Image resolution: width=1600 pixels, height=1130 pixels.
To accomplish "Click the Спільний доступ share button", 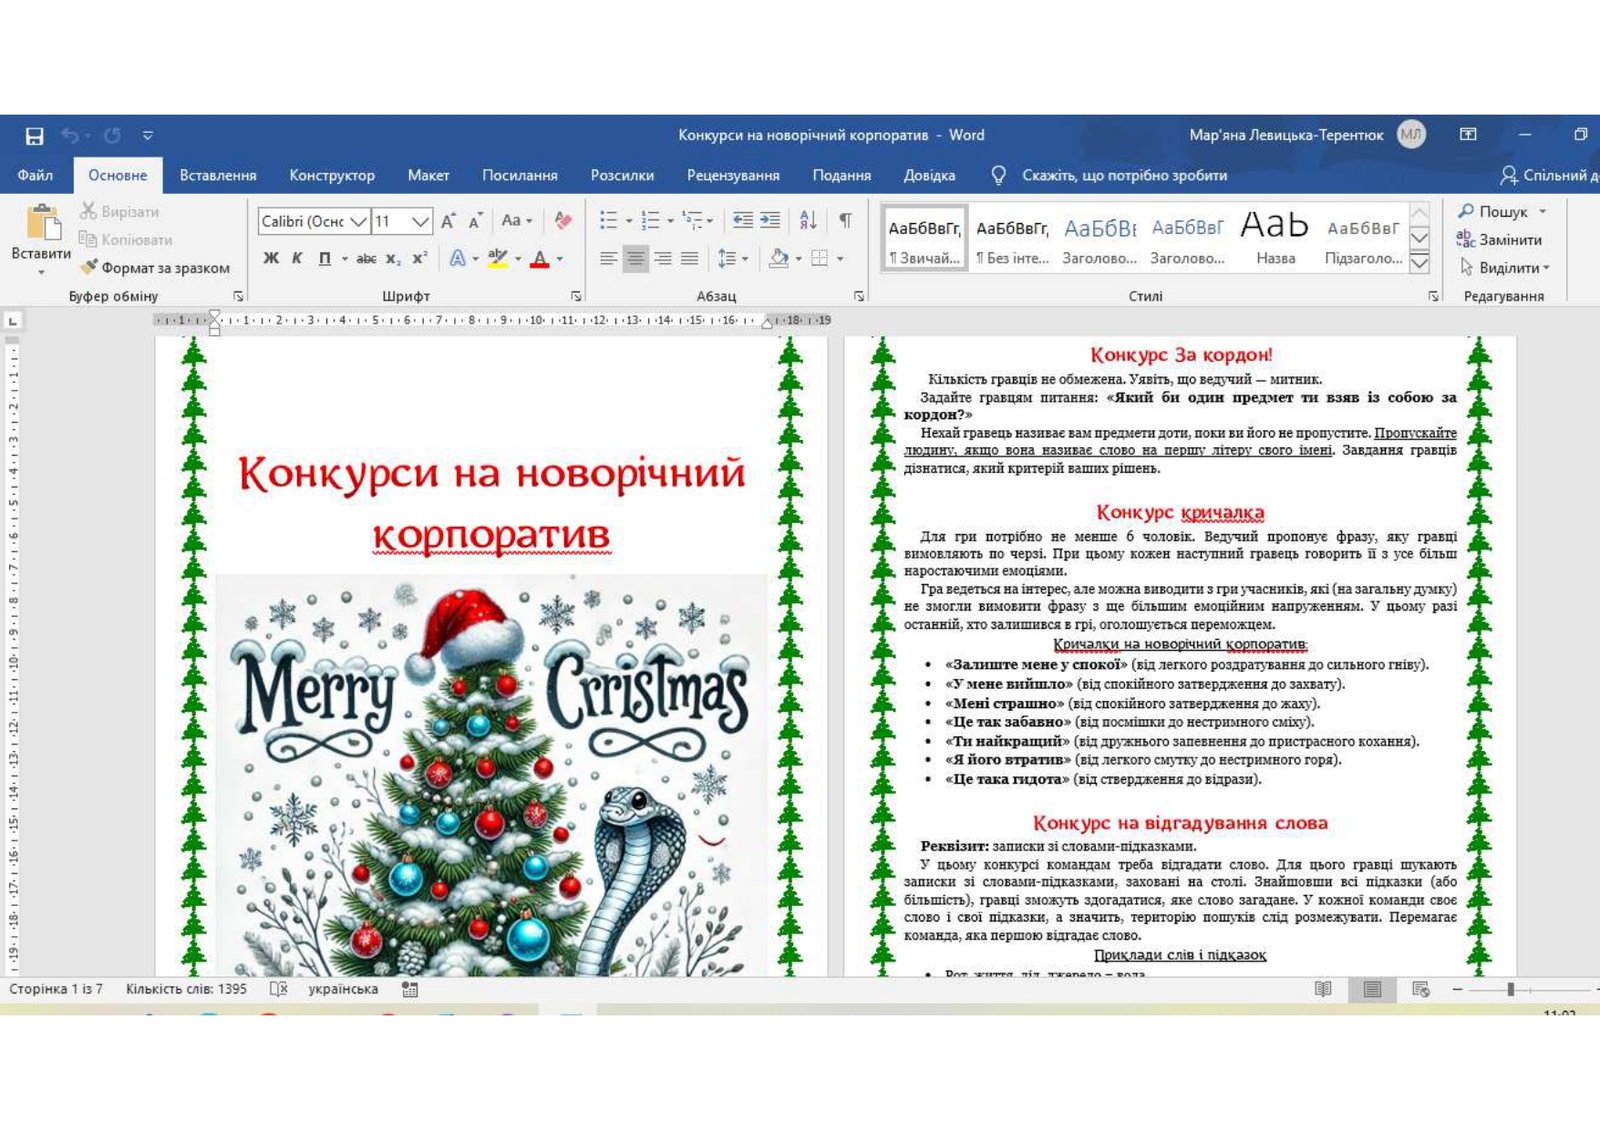I will (x=1549, y=175).
